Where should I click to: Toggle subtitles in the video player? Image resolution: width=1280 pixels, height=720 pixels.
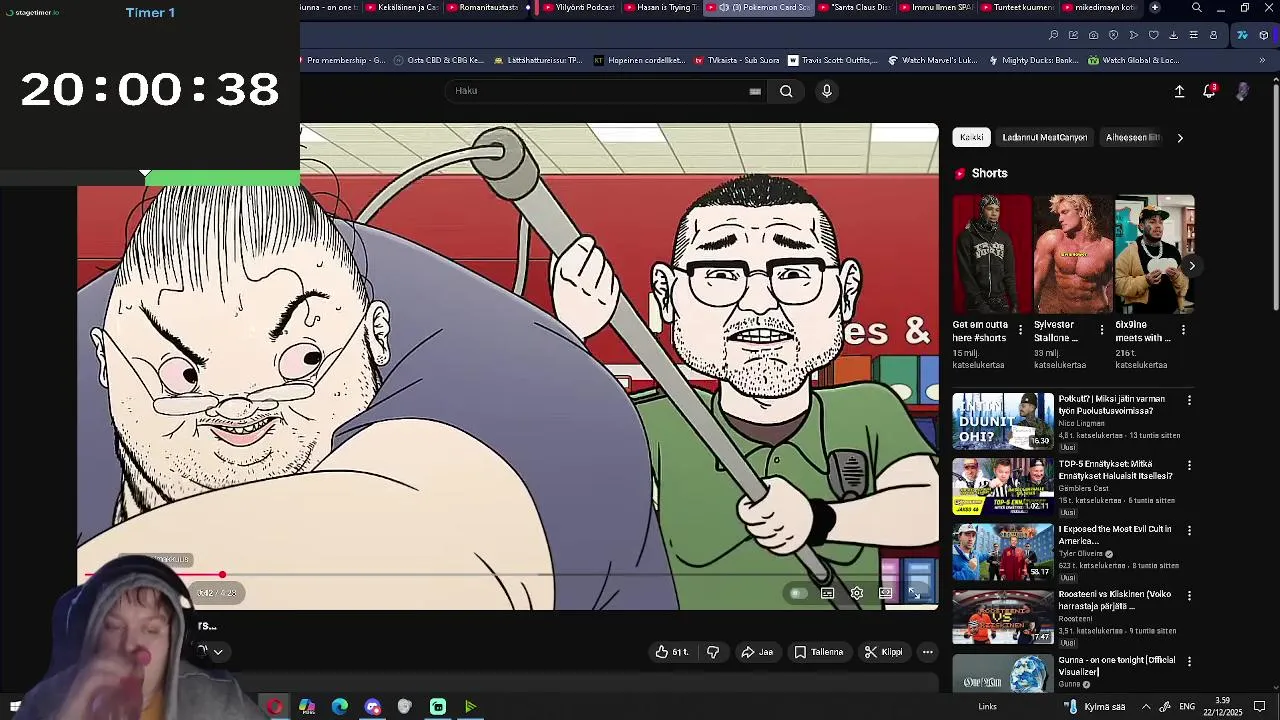[827, 593]
